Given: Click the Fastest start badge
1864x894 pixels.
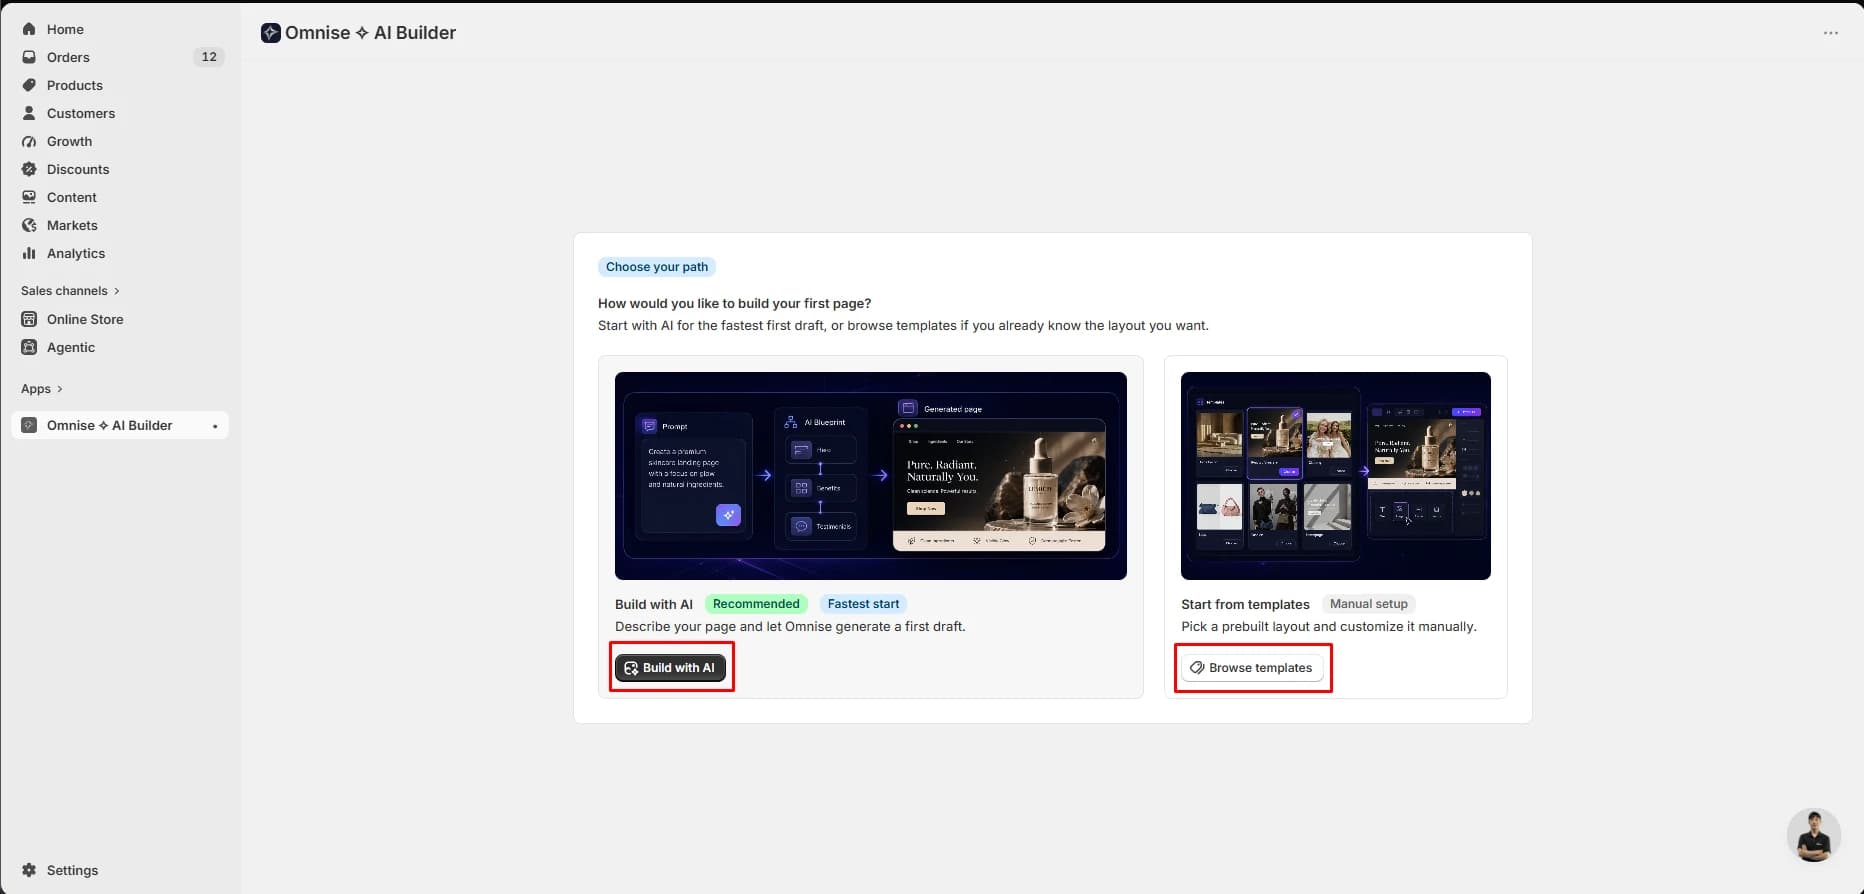Looking at the screenshot, I should [x=863, y=604].
